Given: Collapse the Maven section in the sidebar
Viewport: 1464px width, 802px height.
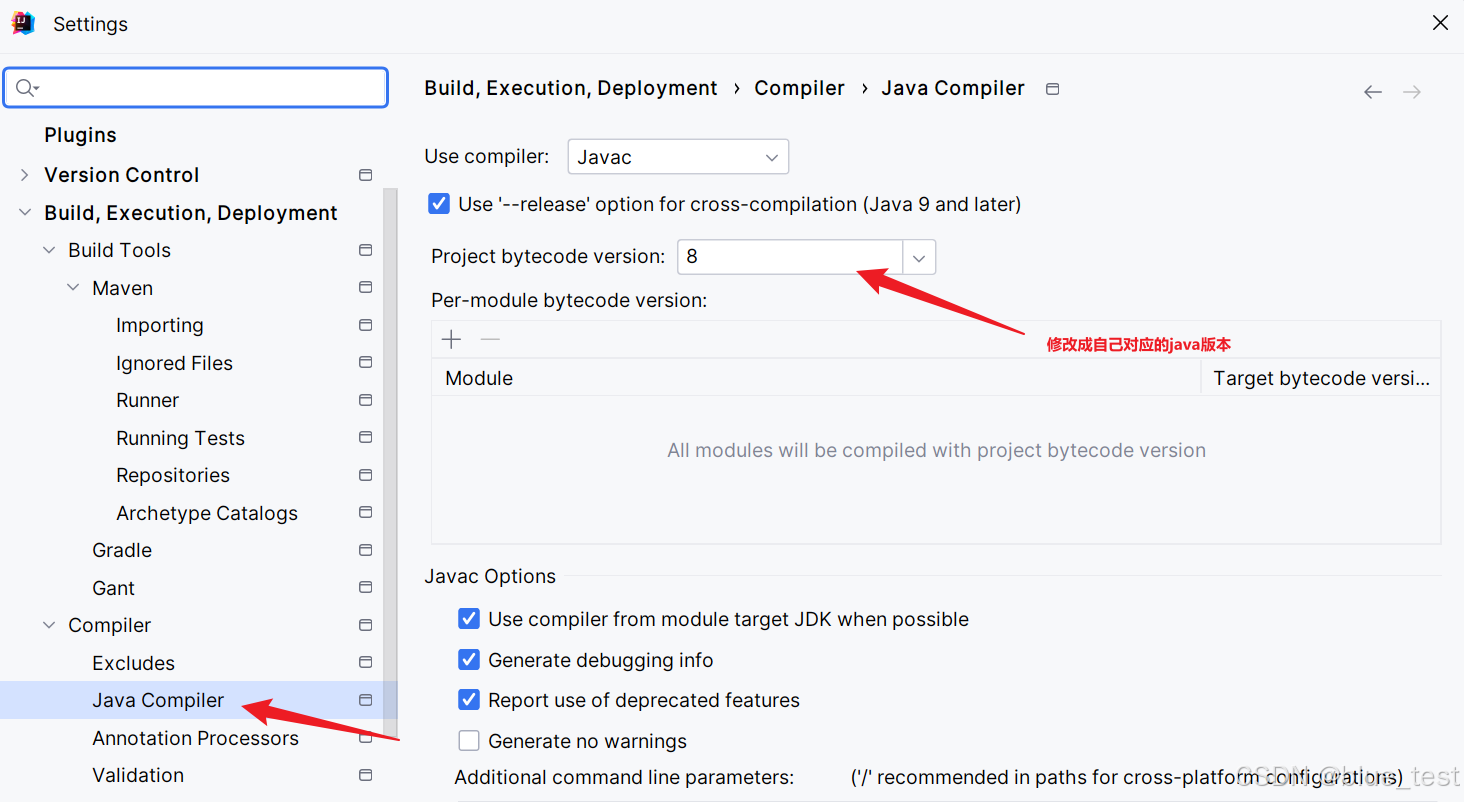Looking at the screenshot, I should pyautogui.click(x=72, y=287).
